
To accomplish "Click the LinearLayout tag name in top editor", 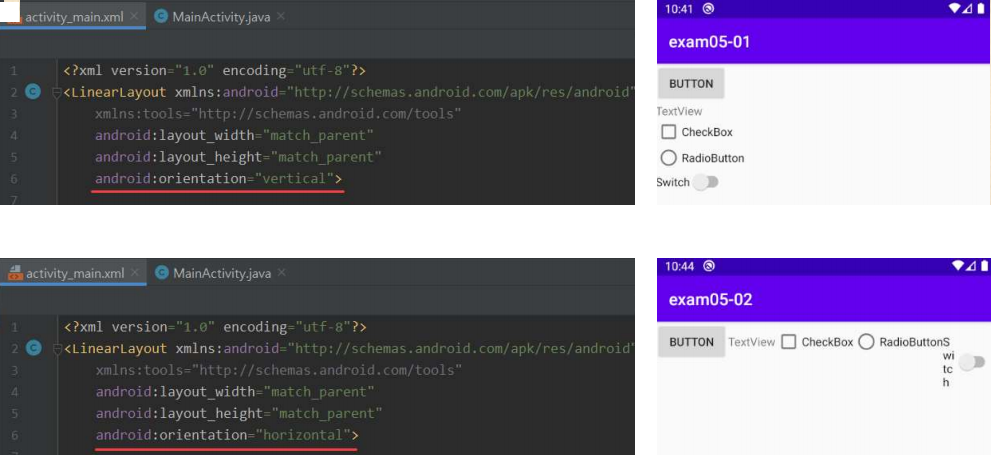I will pyautogui.click(x=119, y=92).
